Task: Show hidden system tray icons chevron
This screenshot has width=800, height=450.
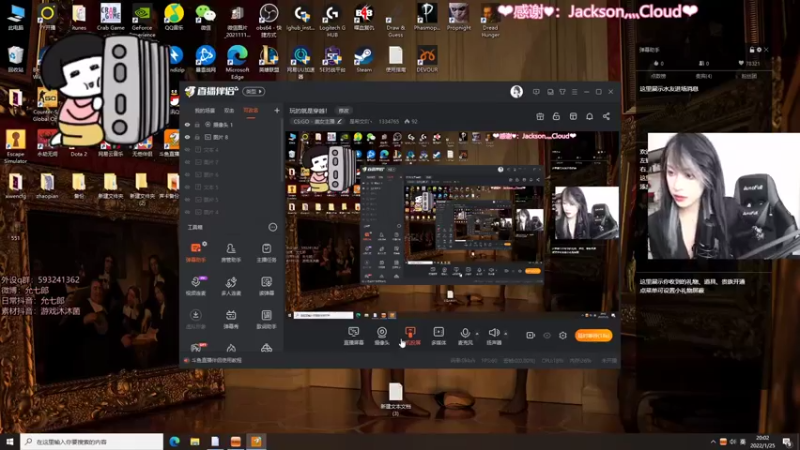Action: [713, 442]
